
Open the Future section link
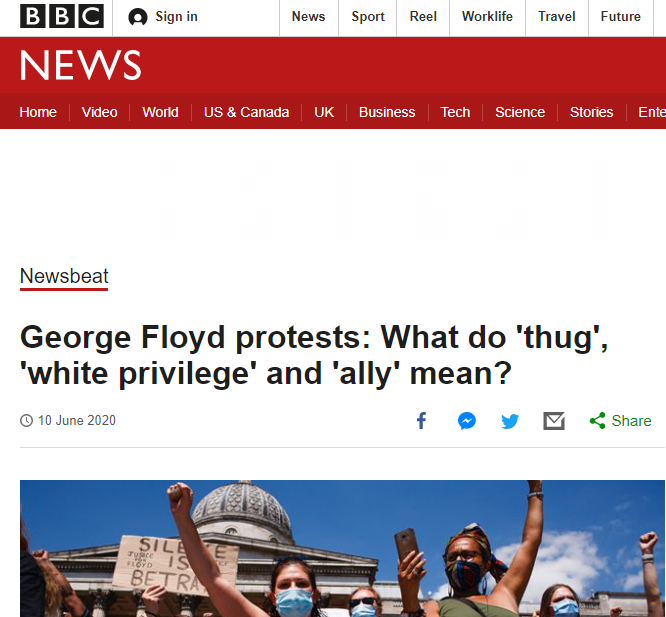(x=620, y=17)
